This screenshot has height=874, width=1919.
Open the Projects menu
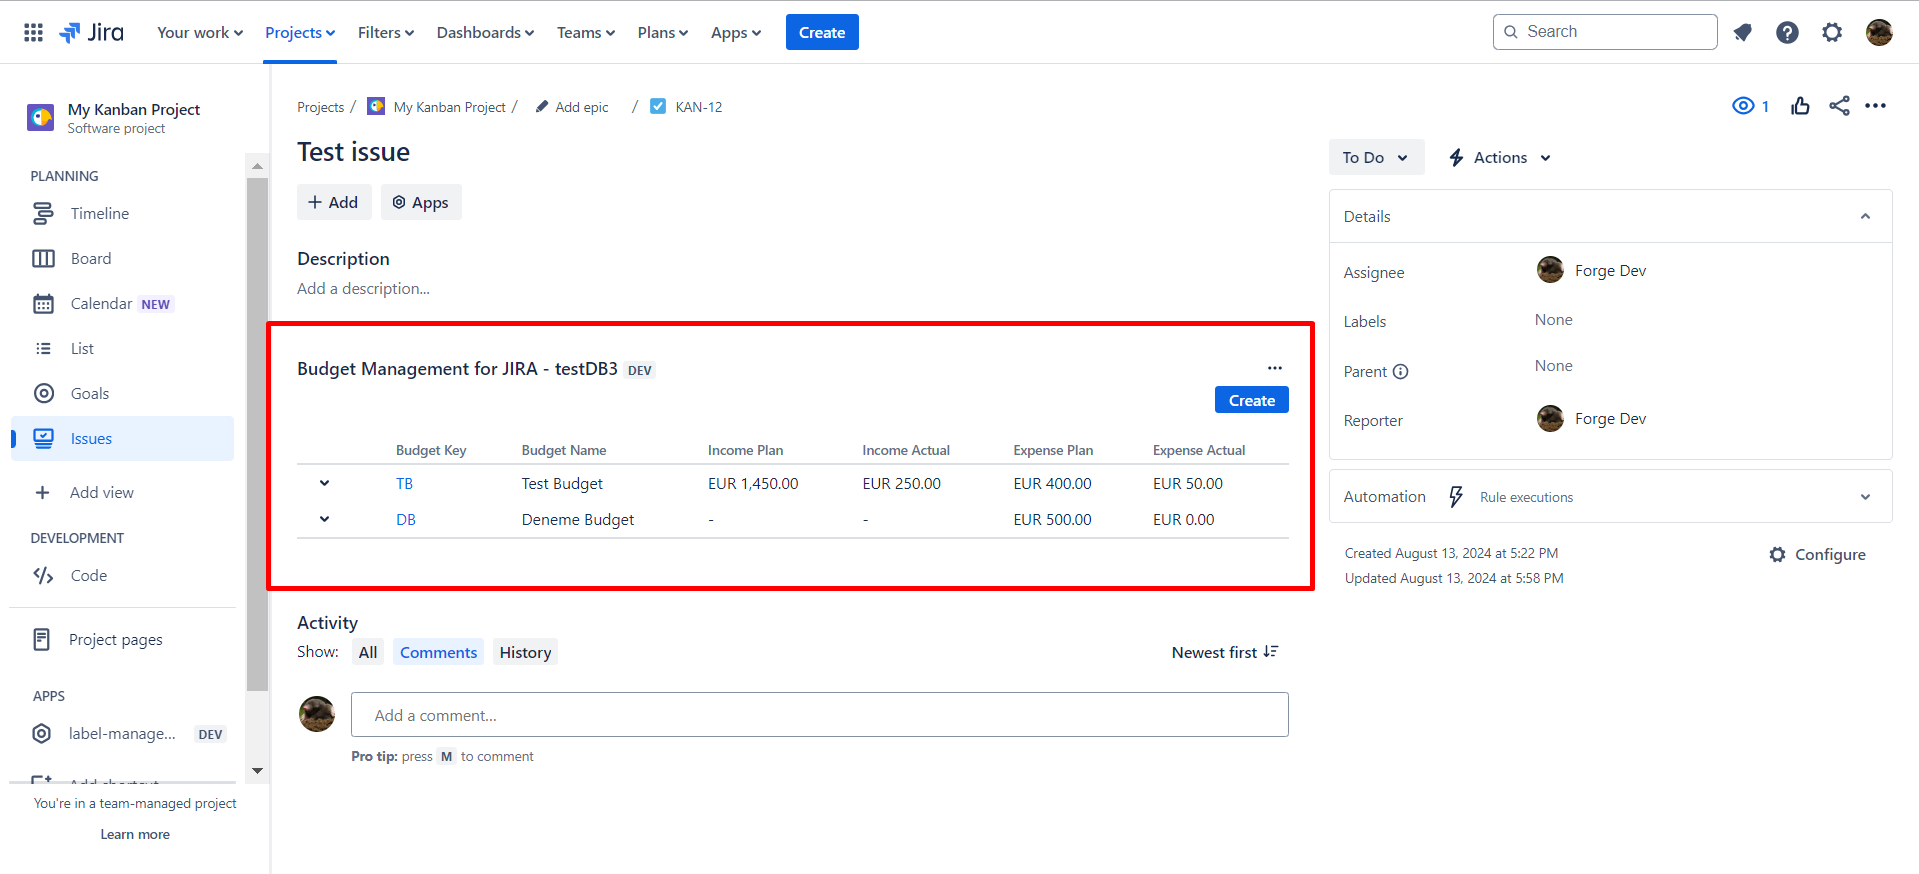(x=300, y=33)
